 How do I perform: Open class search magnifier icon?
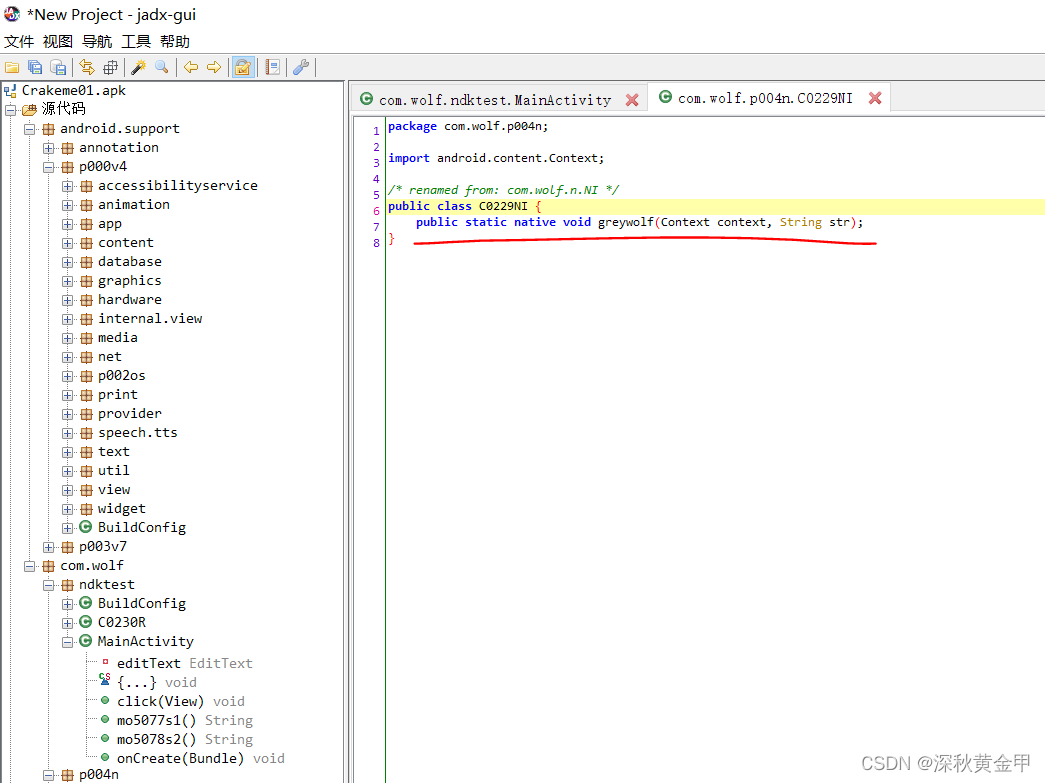click(162, 67)
